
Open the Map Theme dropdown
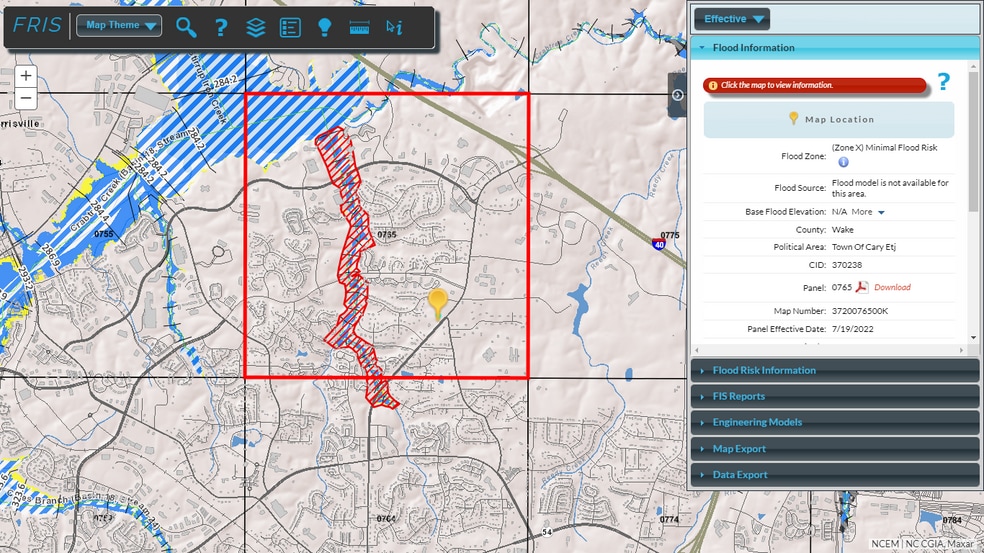[122, 26]
